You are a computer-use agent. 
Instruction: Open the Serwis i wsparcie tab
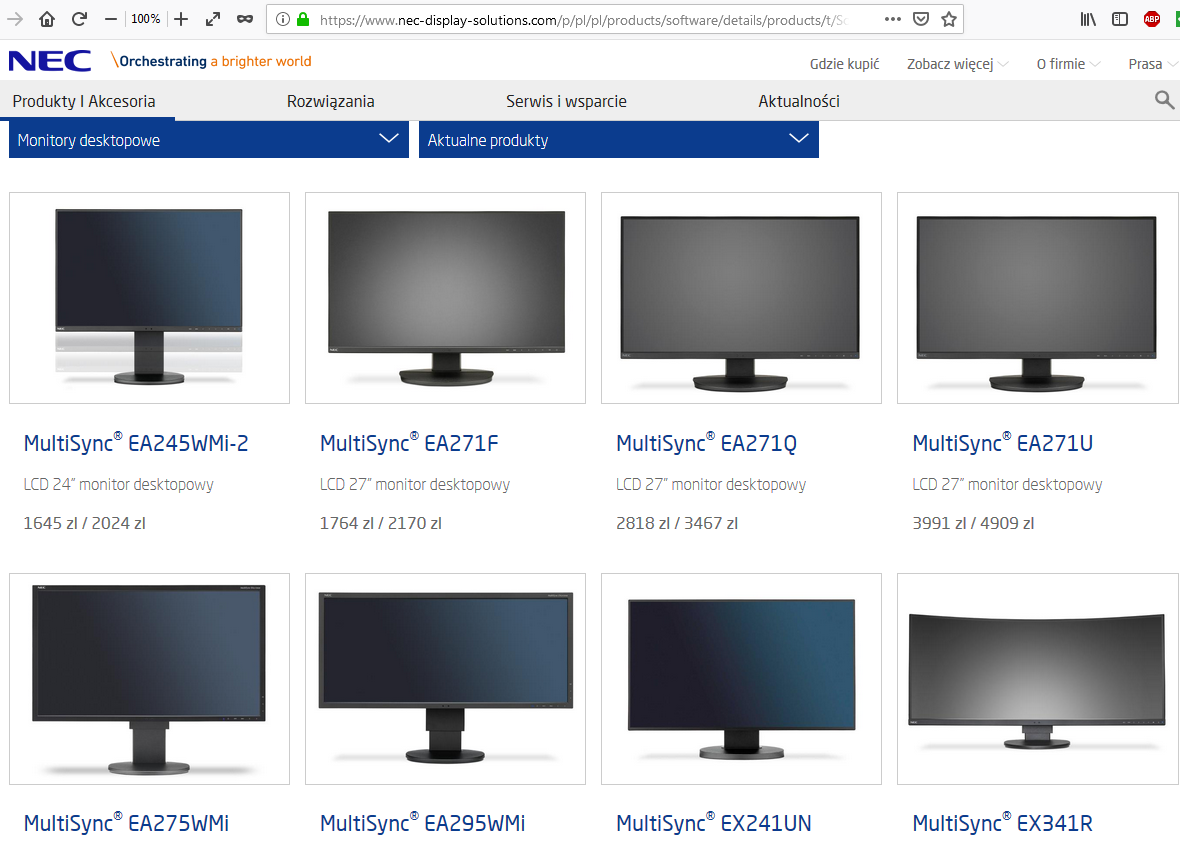(x=566, y=101)
